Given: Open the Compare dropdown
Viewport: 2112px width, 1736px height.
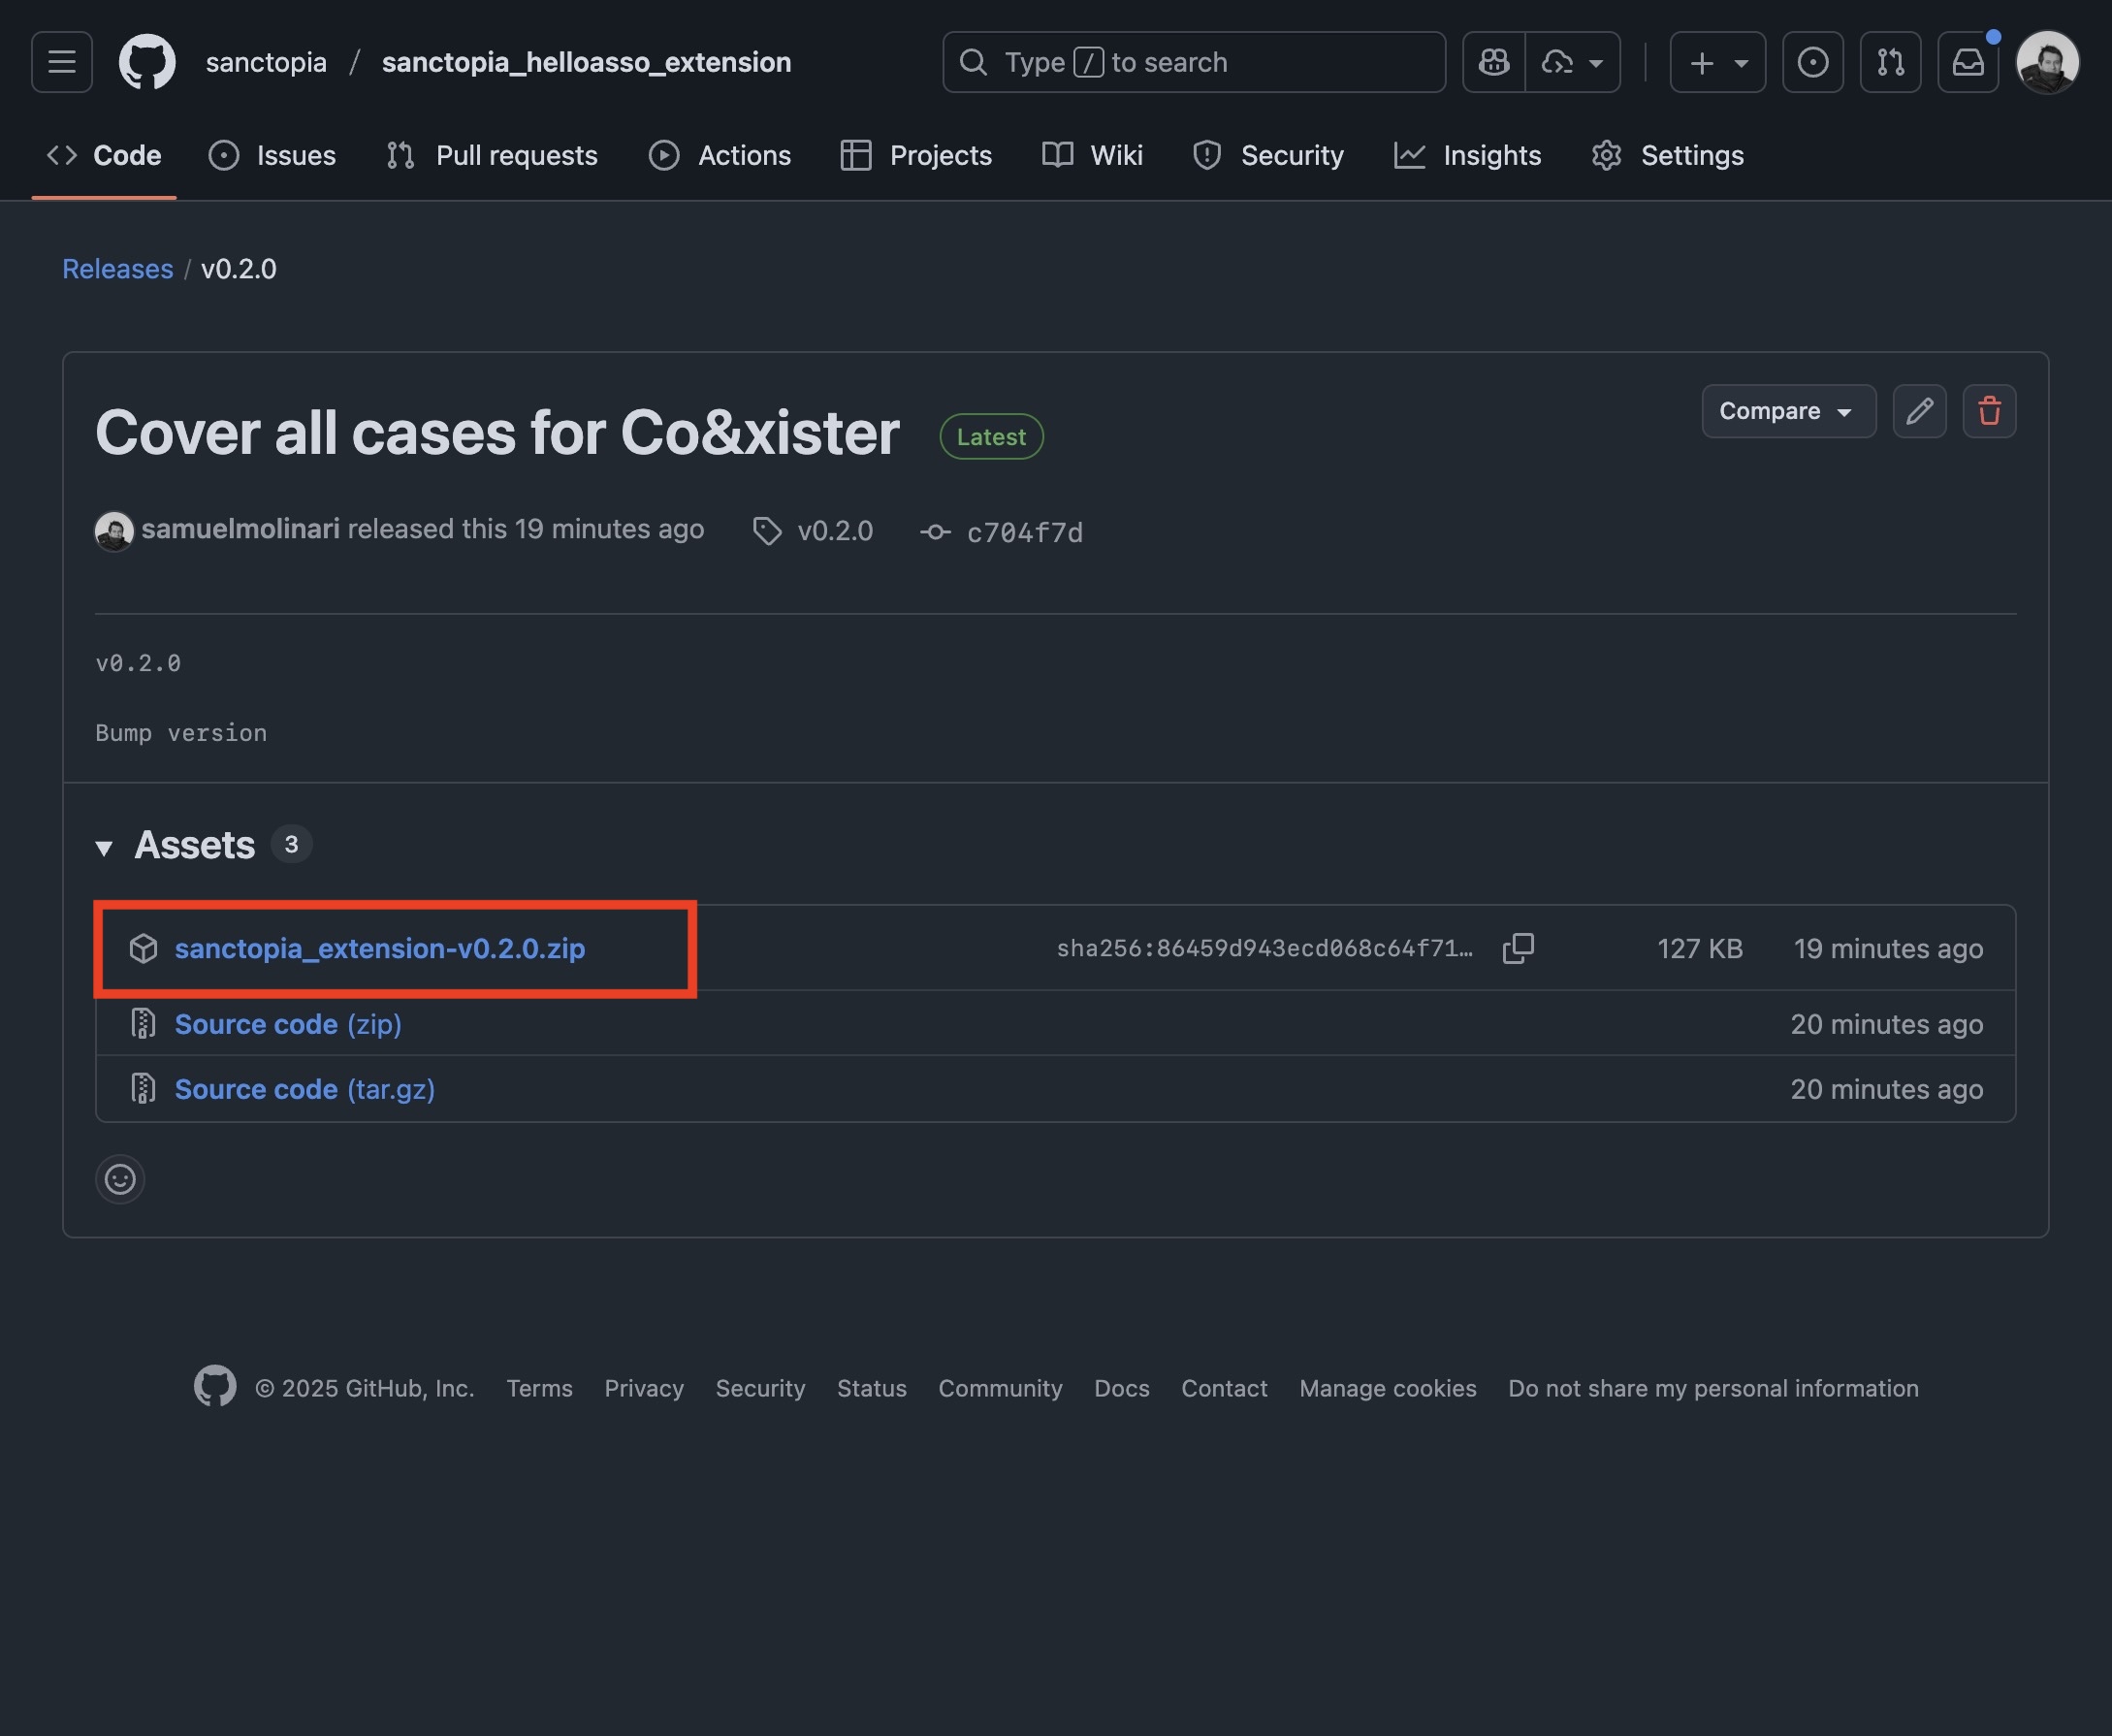Looking at the screenshot, I should coord(1788,411).
